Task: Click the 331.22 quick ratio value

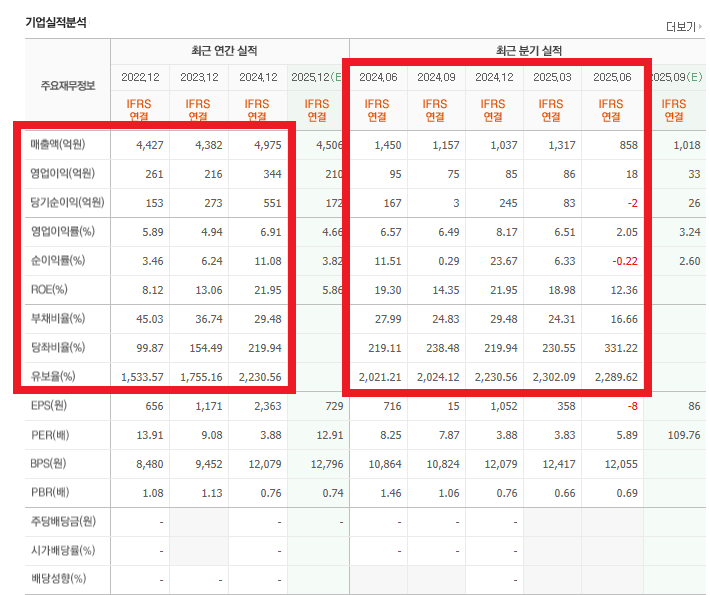Action: (x=621, y=348)
